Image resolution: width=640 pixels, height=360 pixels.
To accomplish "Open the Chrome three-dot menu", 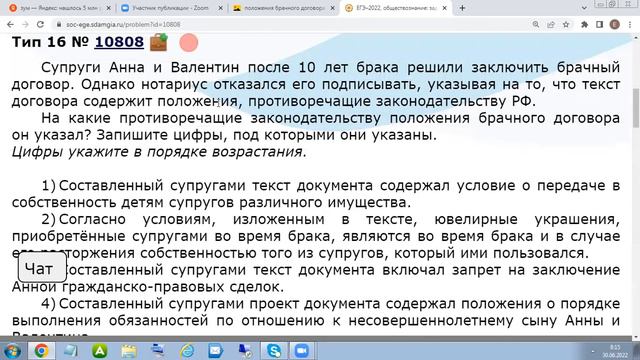I will pos(630,24).
